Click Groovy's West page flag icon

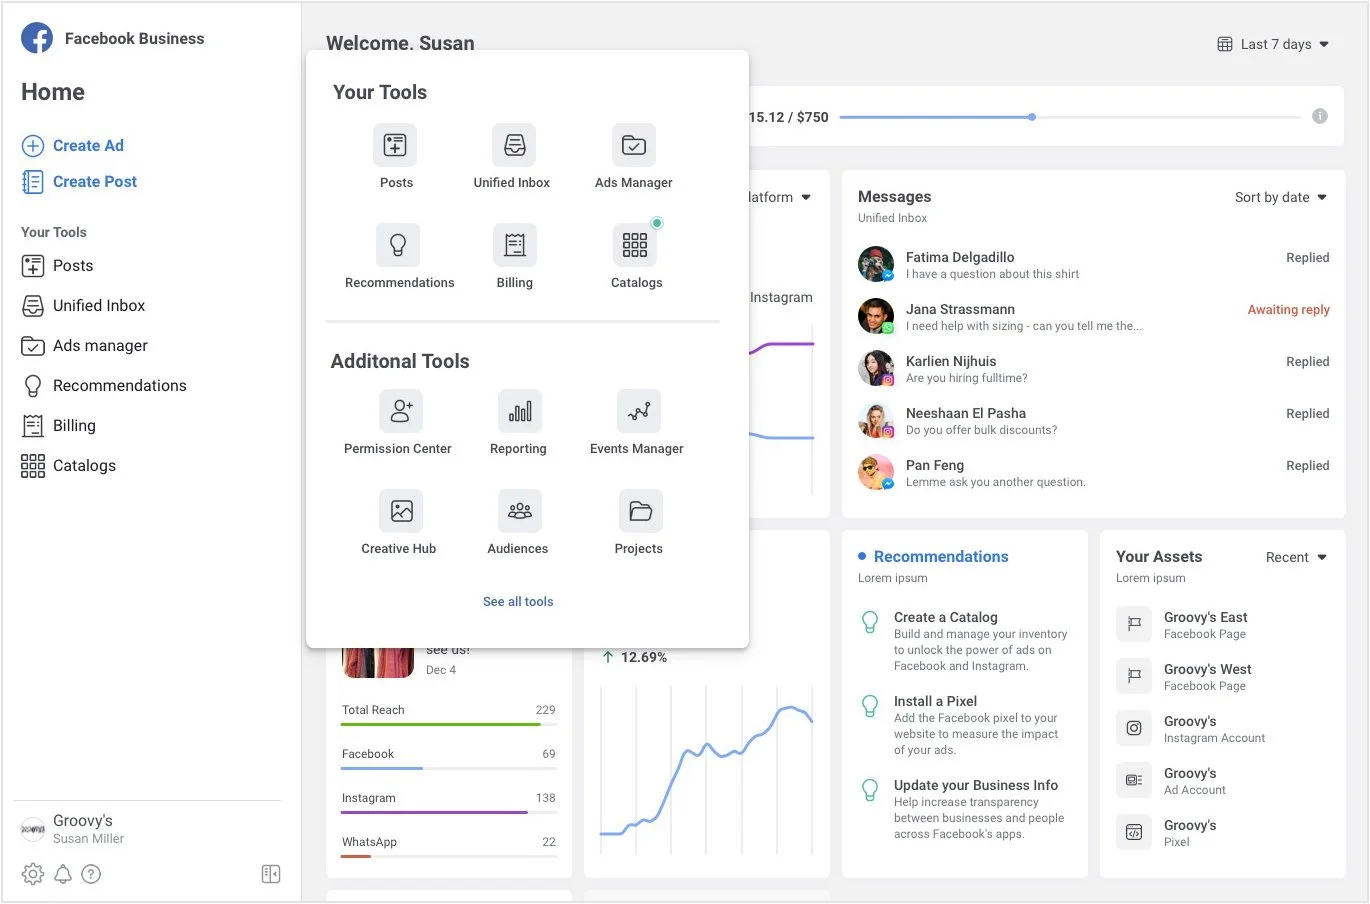(x=1134, y=676)
